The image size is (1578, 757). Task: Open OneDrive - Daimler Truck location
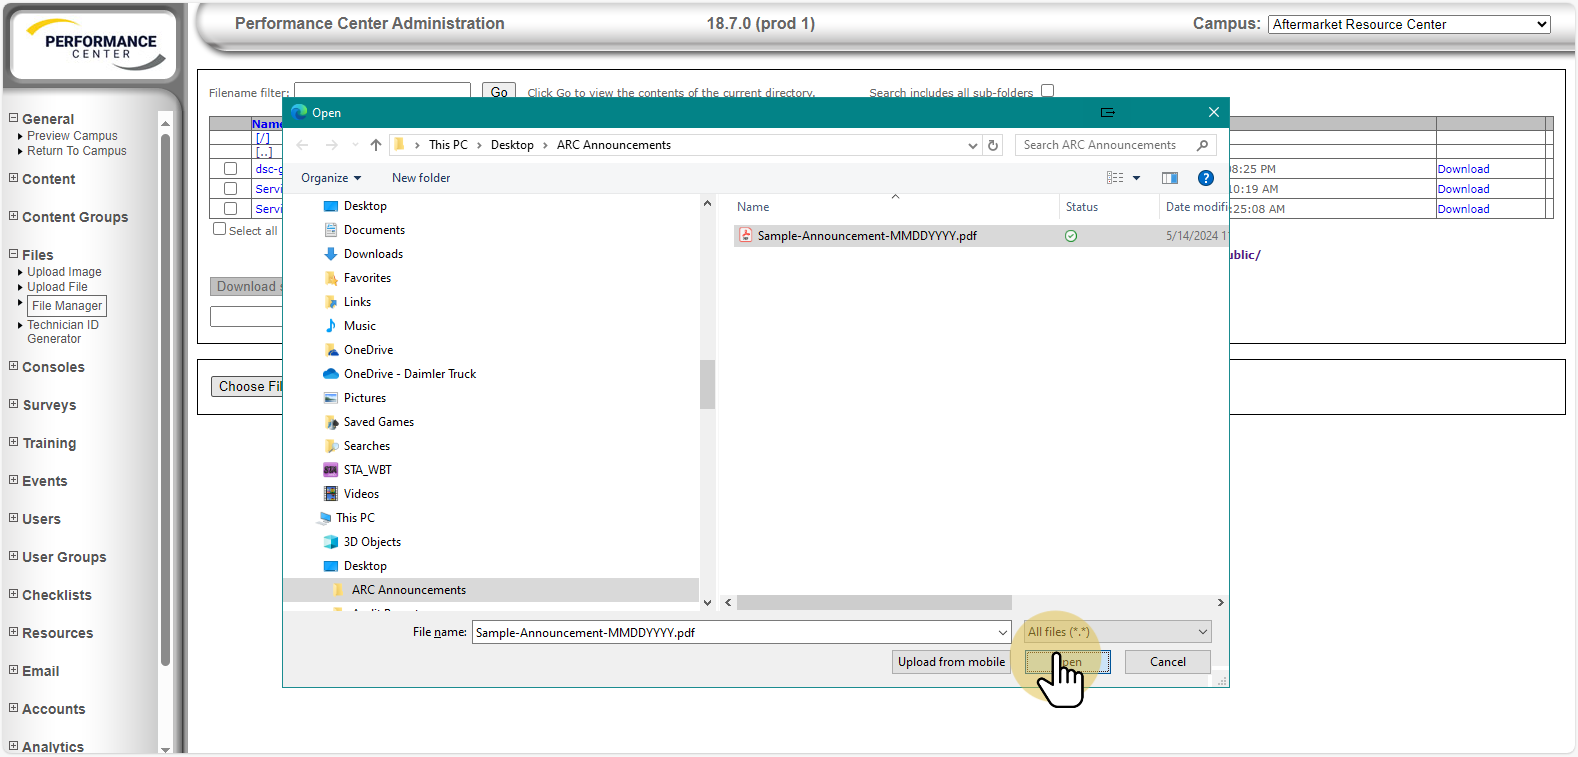409,374
